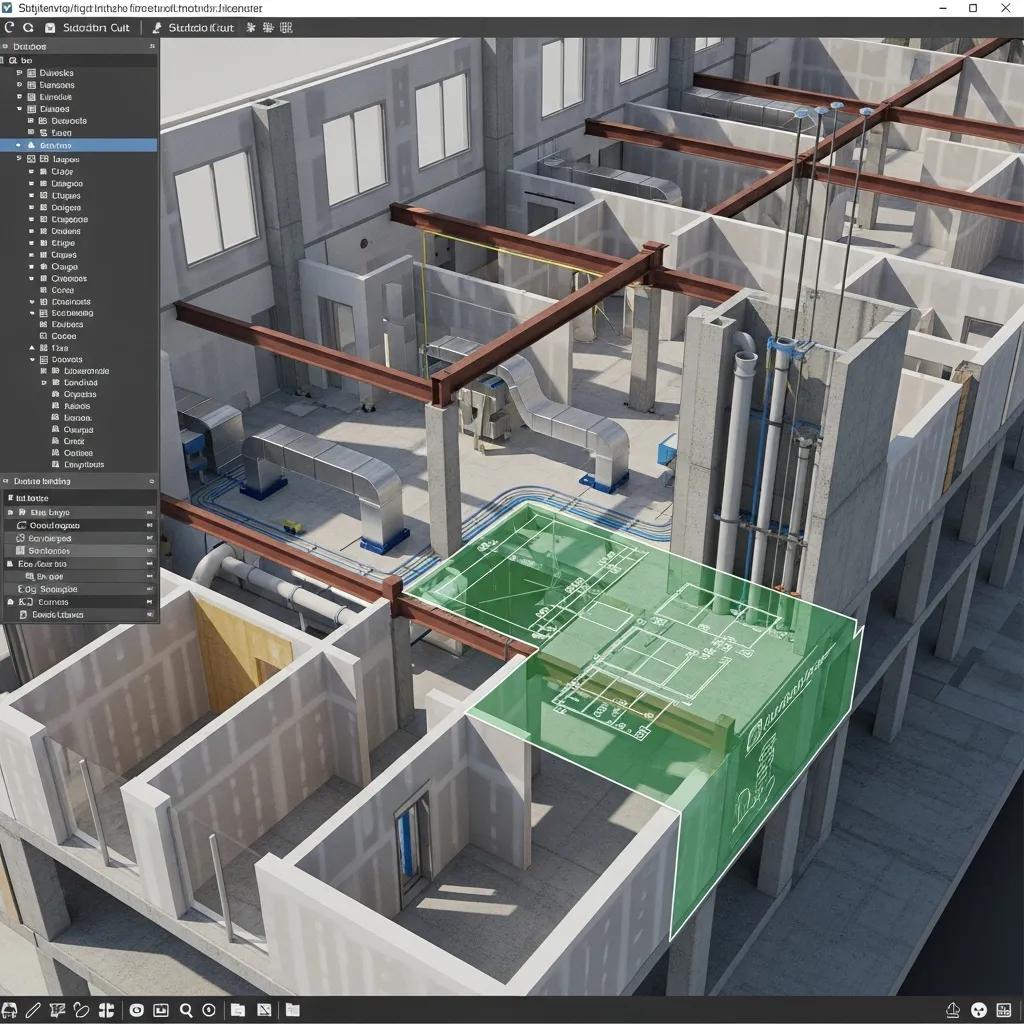Viewport: 1024px width, 1024px height.
Task: Click the pin icon on the 'Dctibos' panel header
Action: point(152,46)
